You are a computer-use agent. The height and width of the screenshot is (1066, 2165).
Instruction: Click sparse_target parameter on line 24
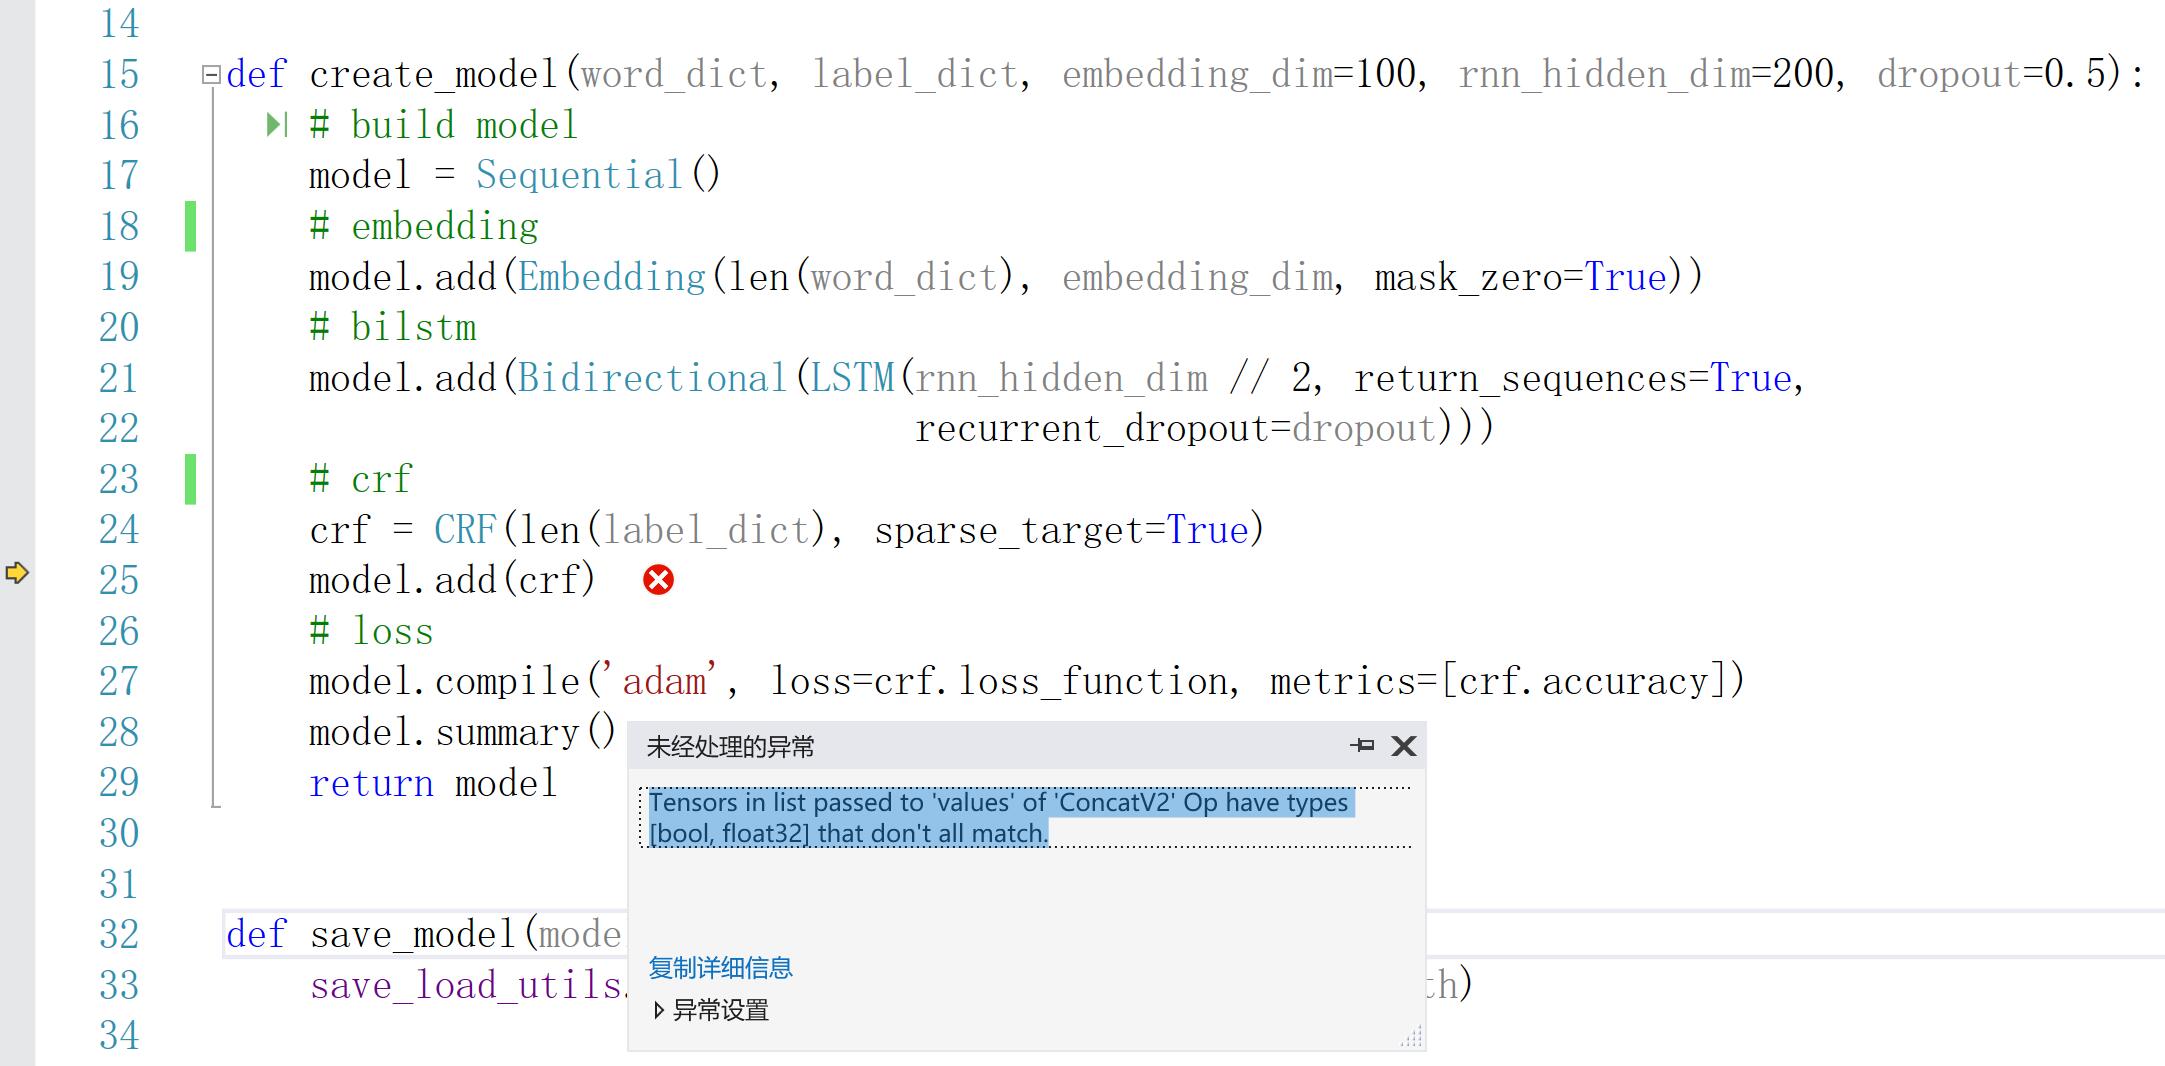[x=1008, y=530]
